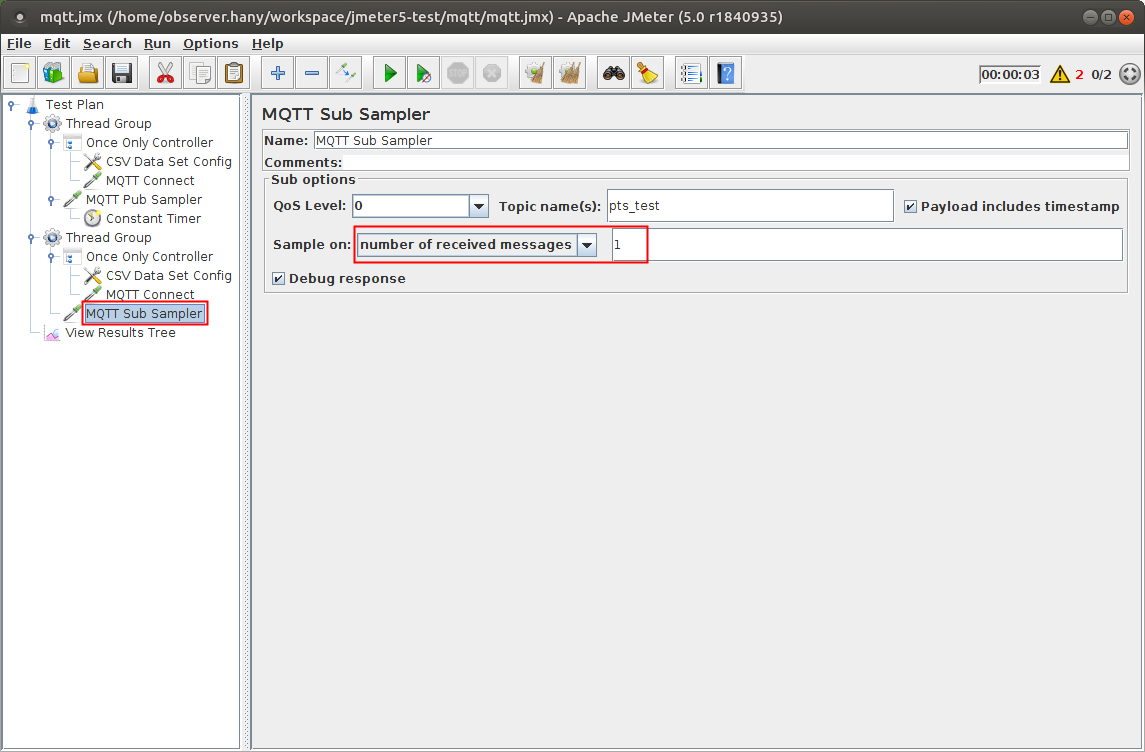
Task: Select View Results Tree in the tree
Action: 120,333
